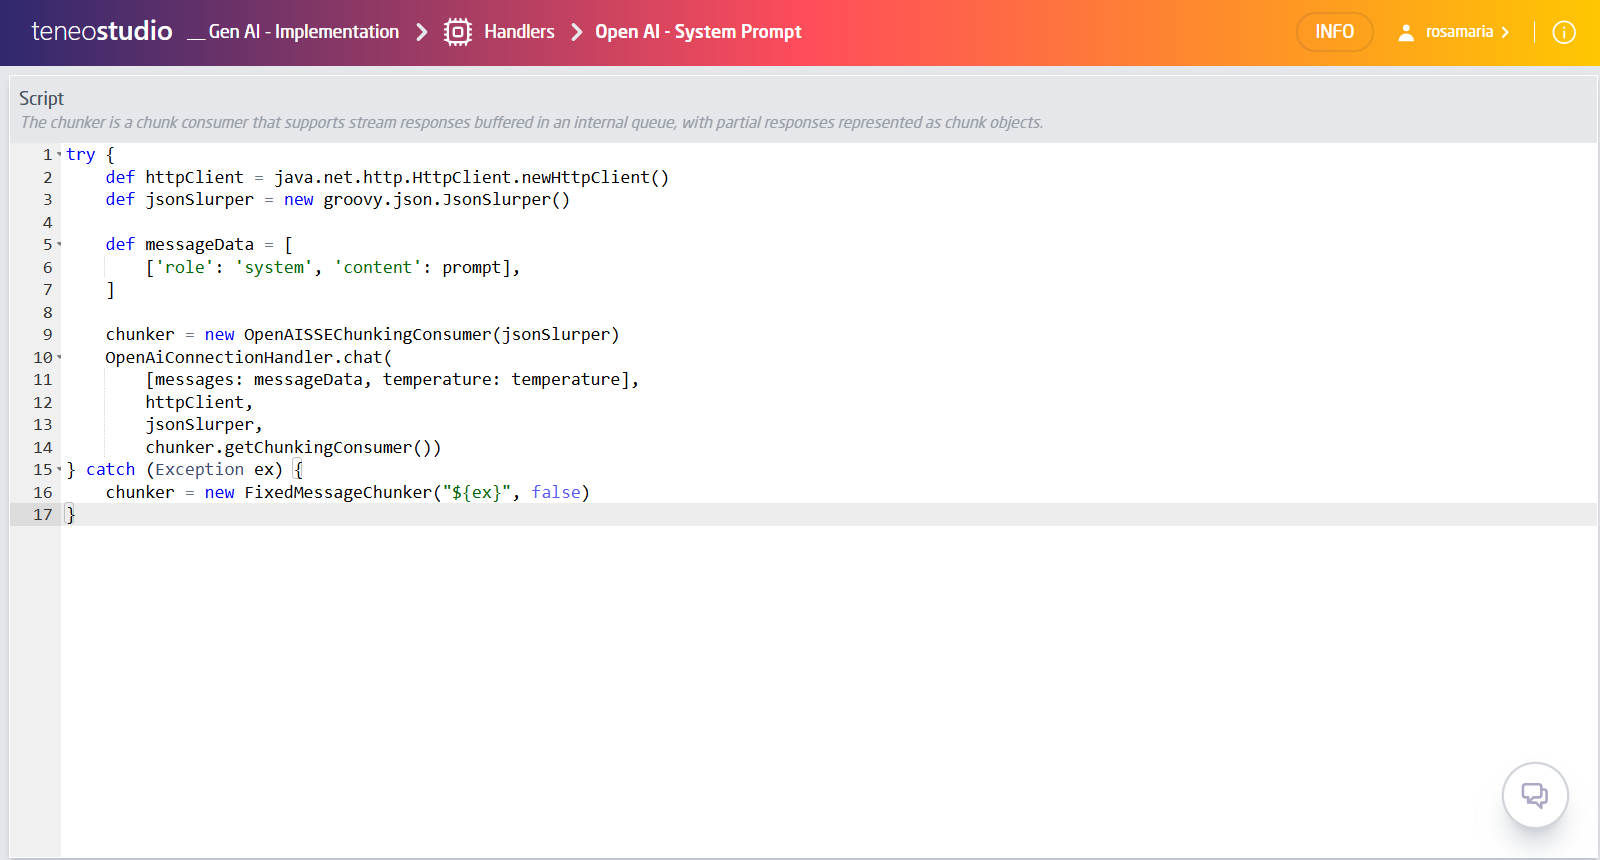Open the rosamaria user menu
Image resolution: width=1600 pixels, height=860 pixels.
1467,32
